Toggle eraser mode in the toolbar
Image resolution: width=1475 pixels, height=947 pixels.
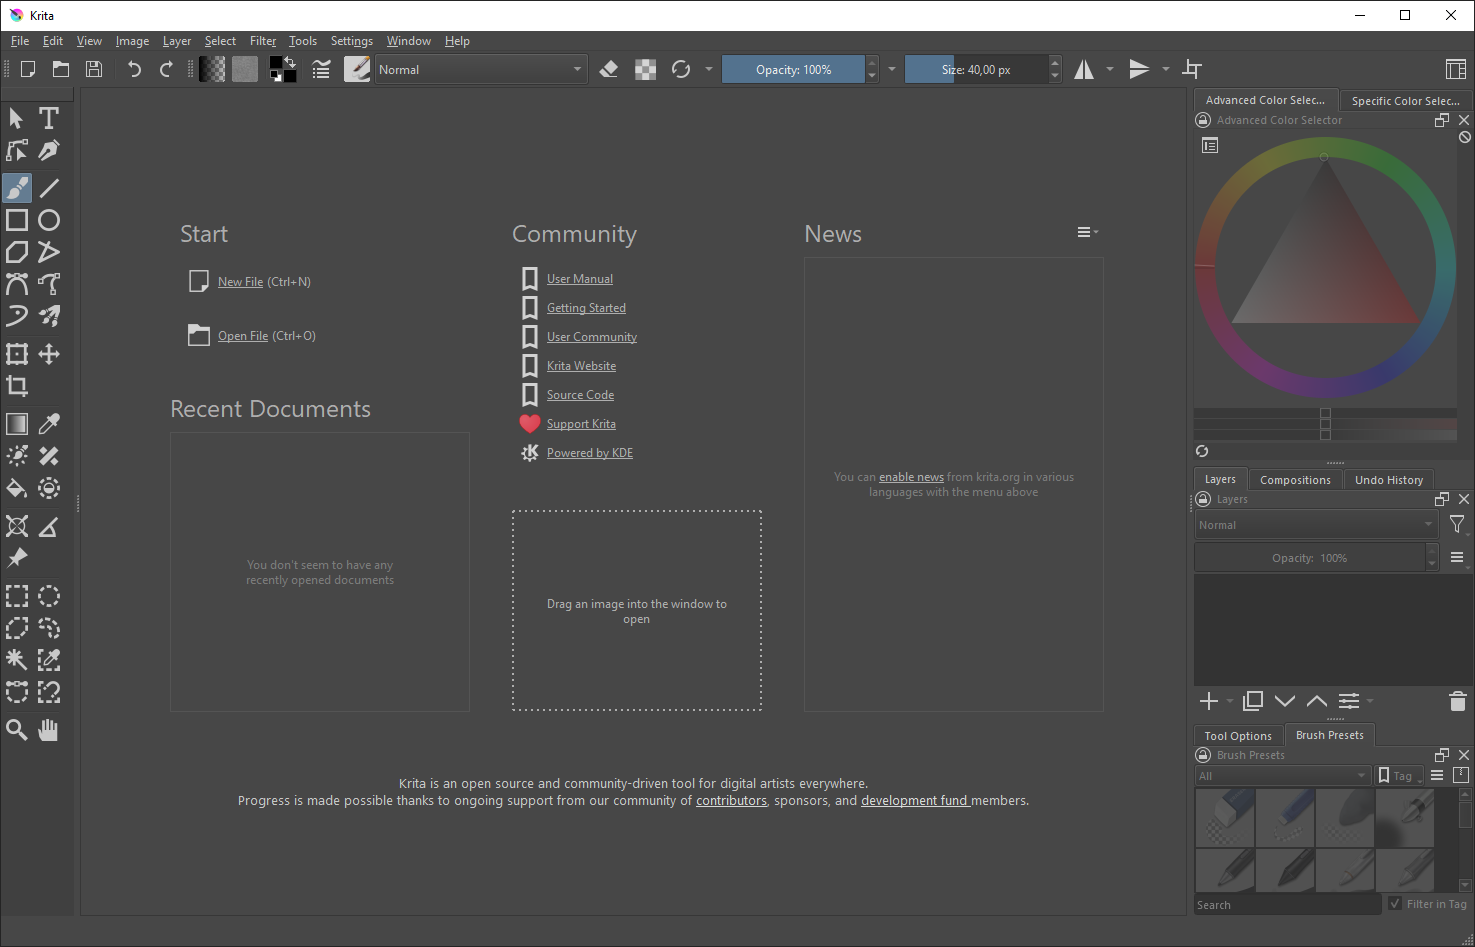pyautogui.click(x=609, y=69)
